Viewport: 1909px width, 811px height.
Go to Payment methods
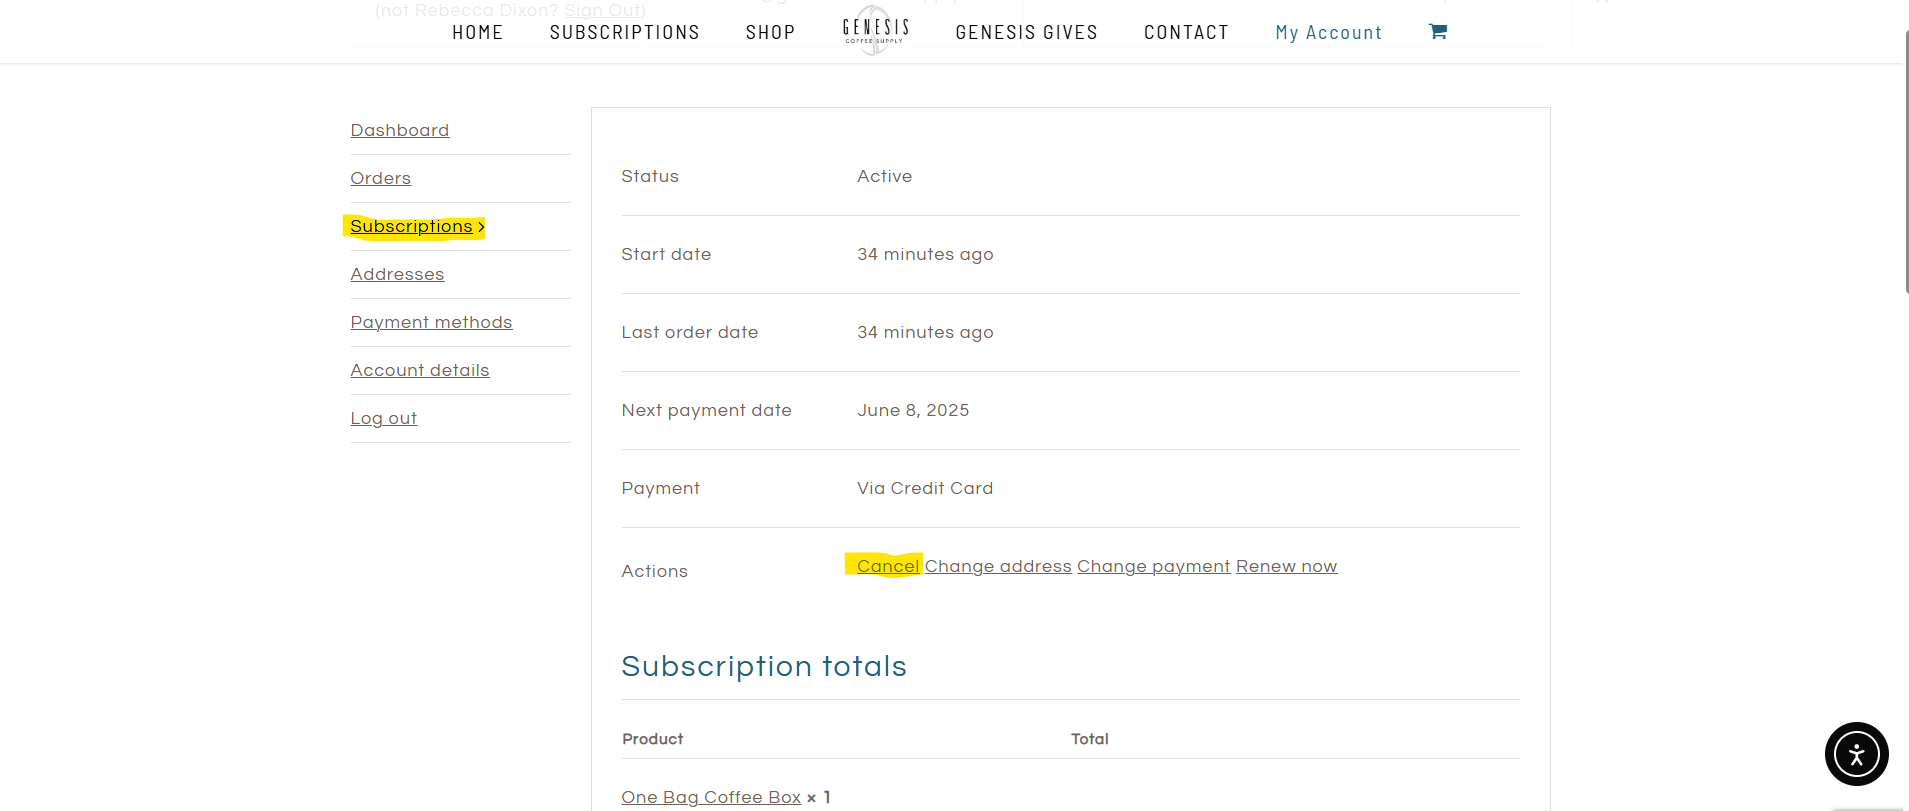pos(431,323)
